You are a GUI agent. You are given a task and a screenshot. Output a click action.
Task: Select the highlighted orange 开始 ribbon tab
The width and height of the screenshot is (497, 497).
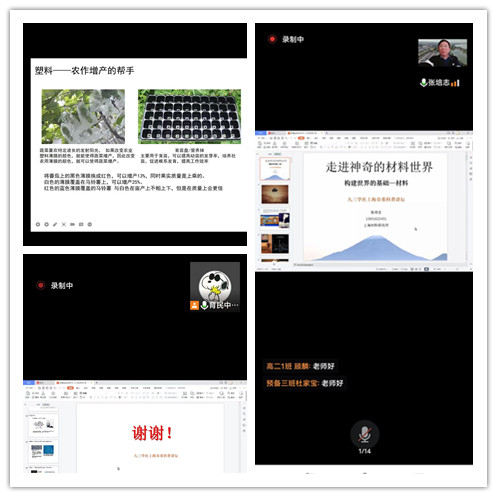pyautogui.click(x=301, y=138)
